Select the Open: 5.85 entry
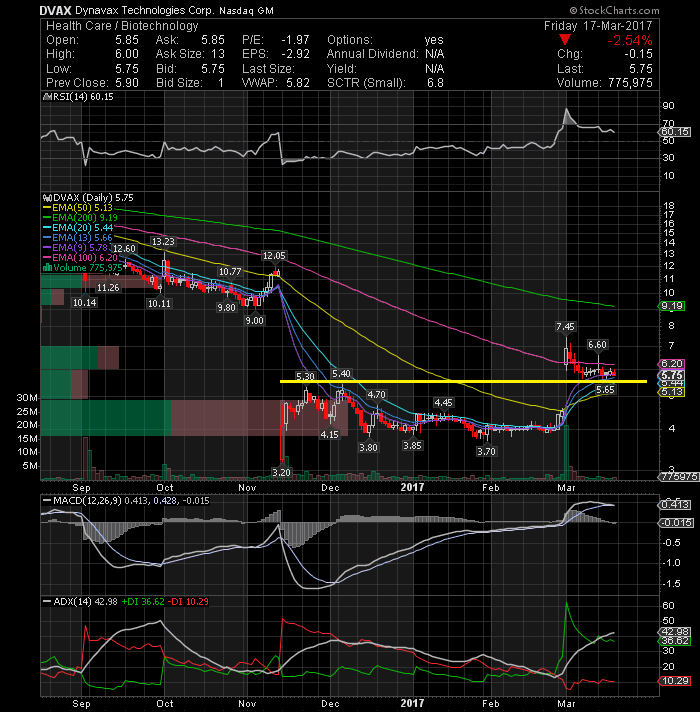 click(x=92, y=40)
